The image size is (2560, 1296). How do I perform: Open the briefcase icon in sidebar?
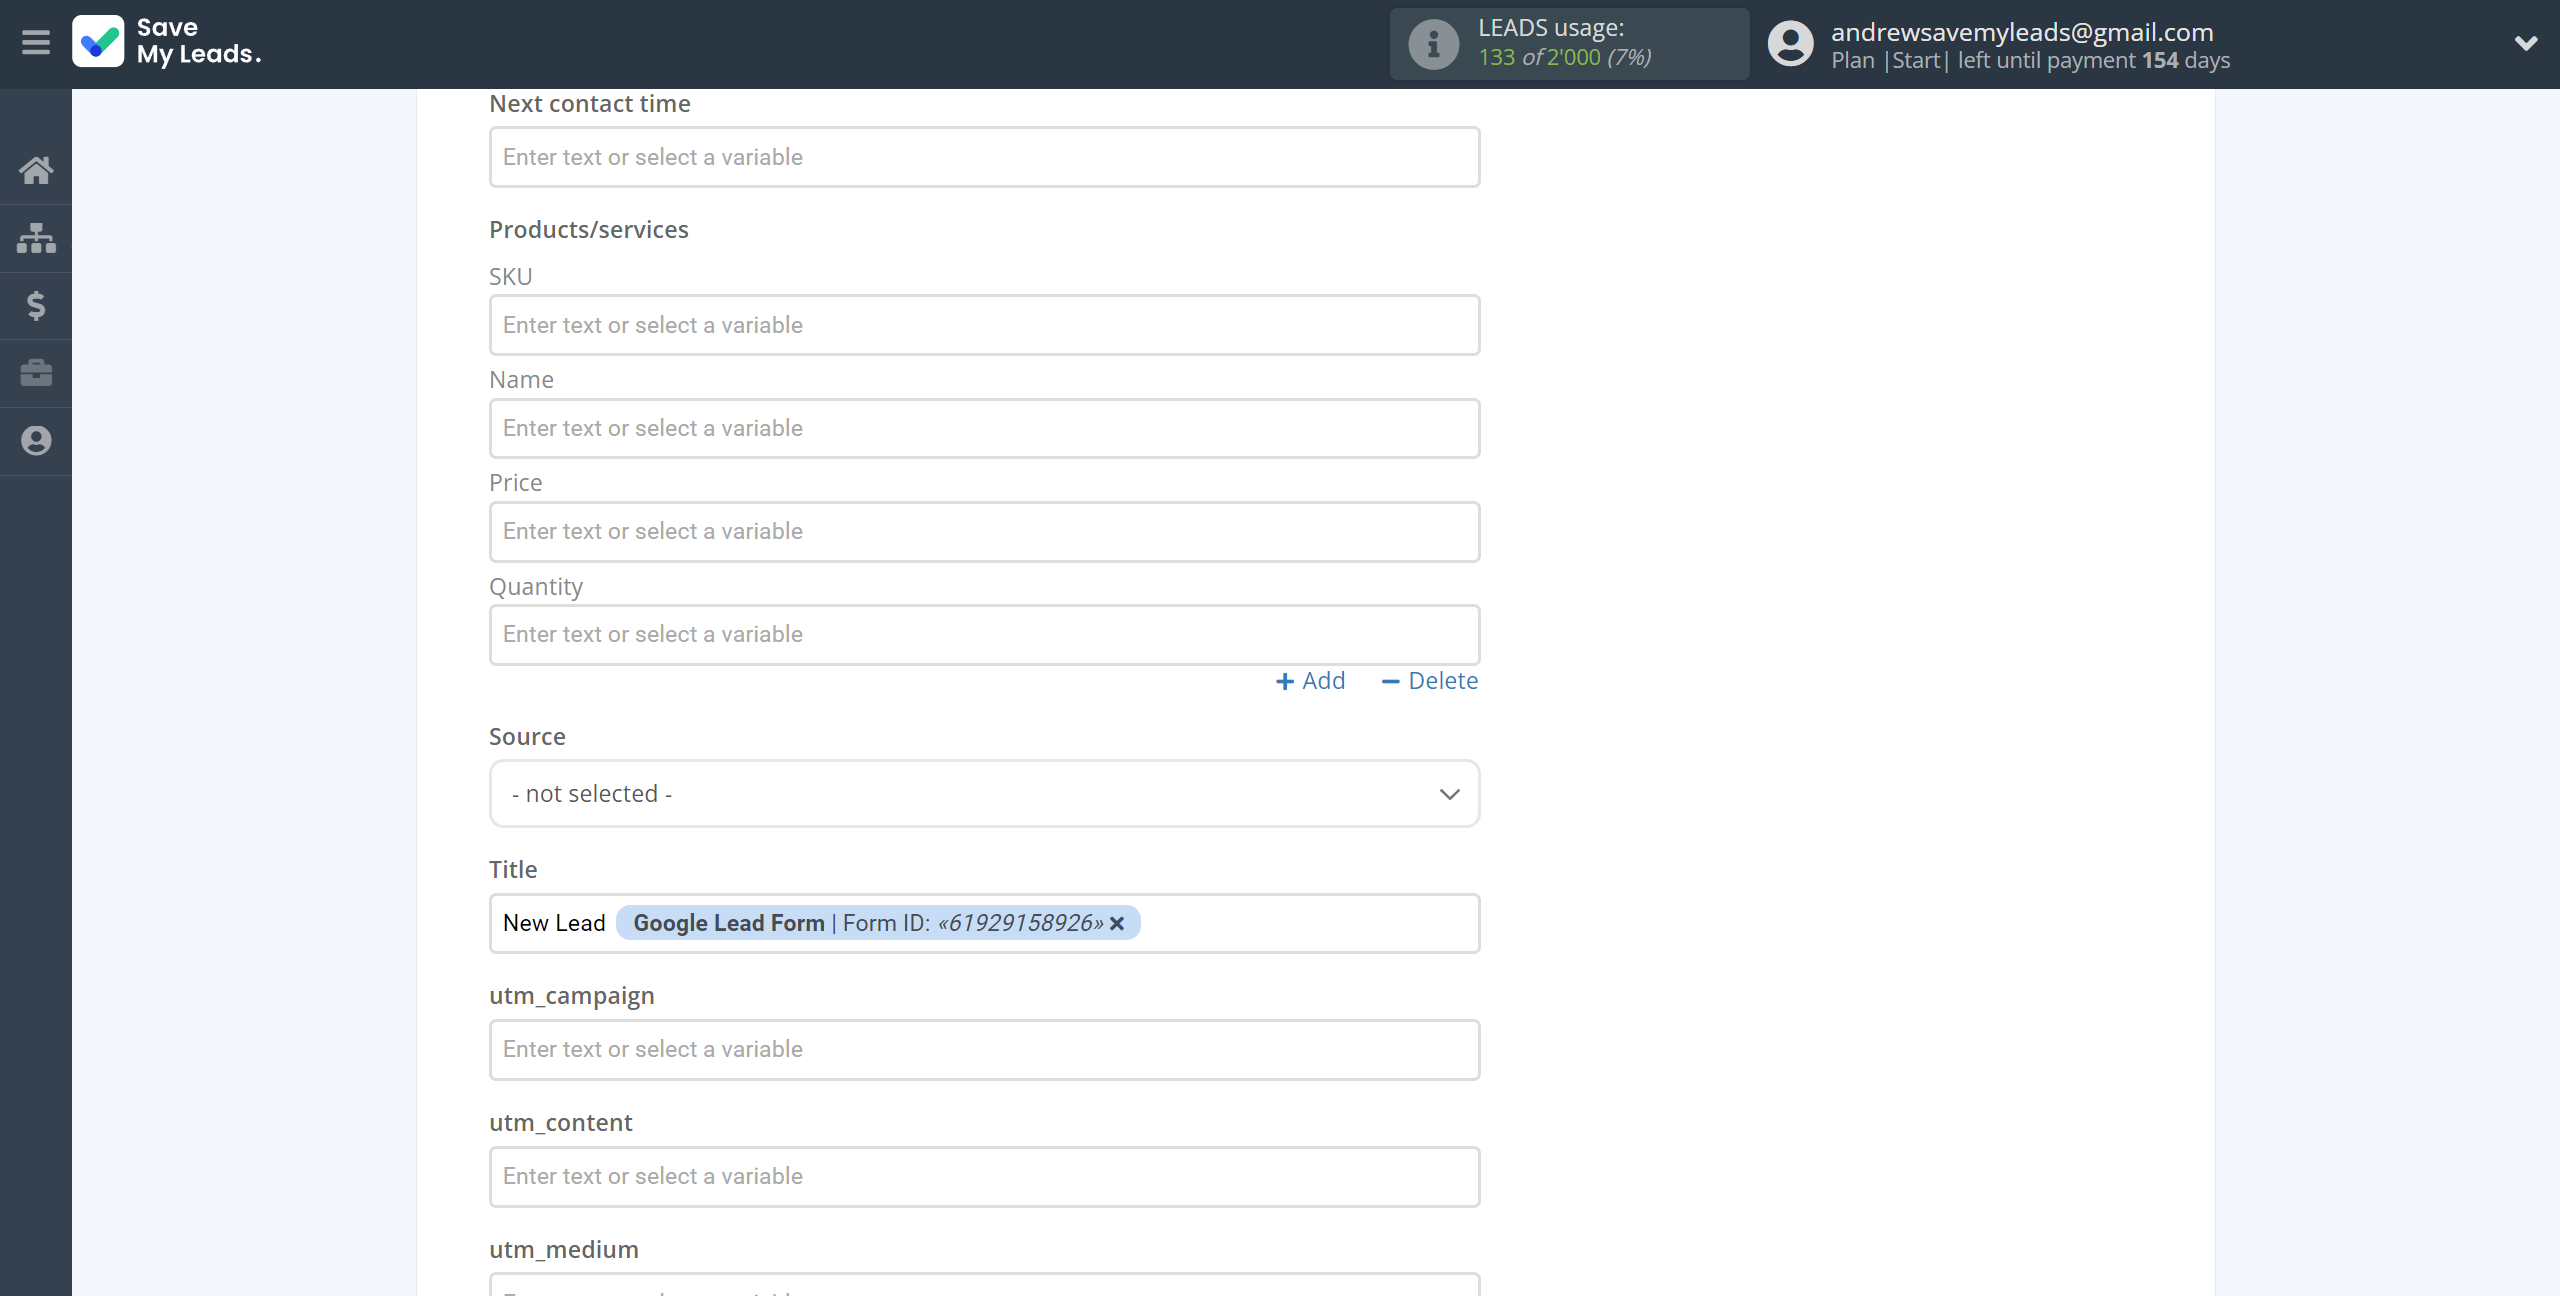pyautogui.click(x=36, y=373)
